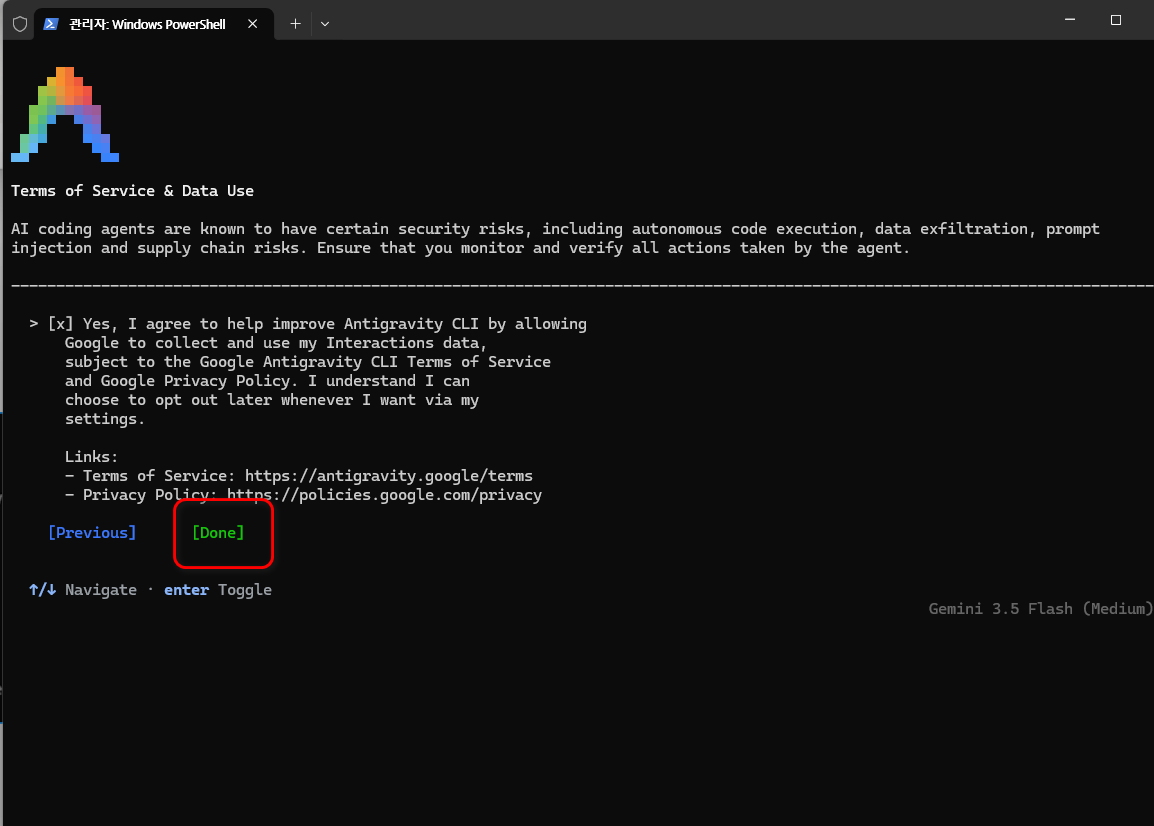Click the 'enter Toggle' hint text
Viewport: 1154px width, 826px height.
pos(218,590)
